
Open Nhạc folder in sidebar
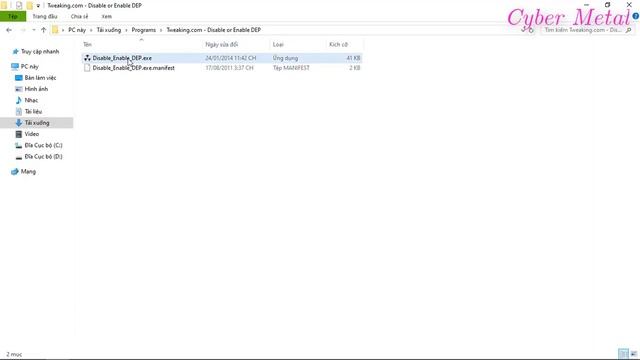click(31, 100)
